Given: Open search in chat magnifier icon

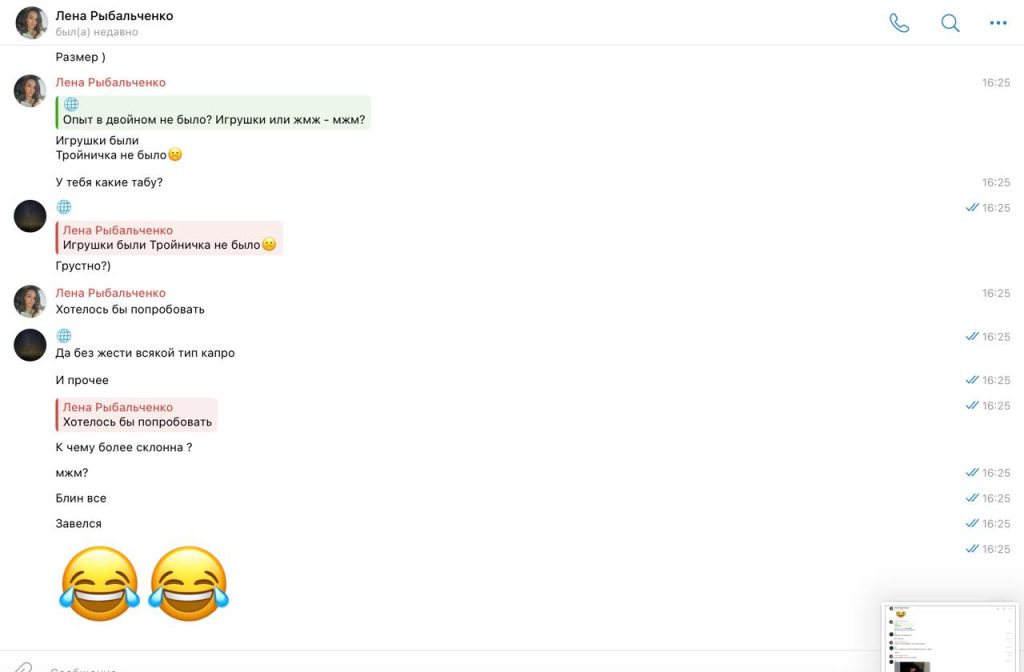Looking at the screenshot, I should pyautogui.click(x=950, y=23).
